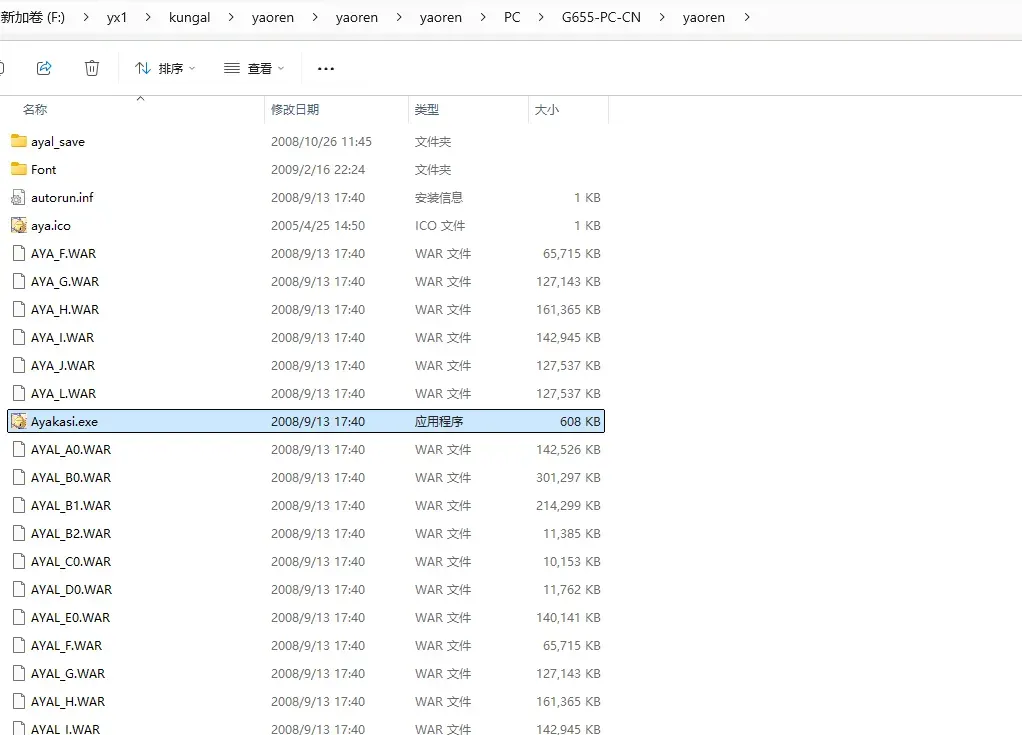The image size is (1022, 735).
Task: Click the 2008/10/26 11:45 date cell
Action: [321, 141]
